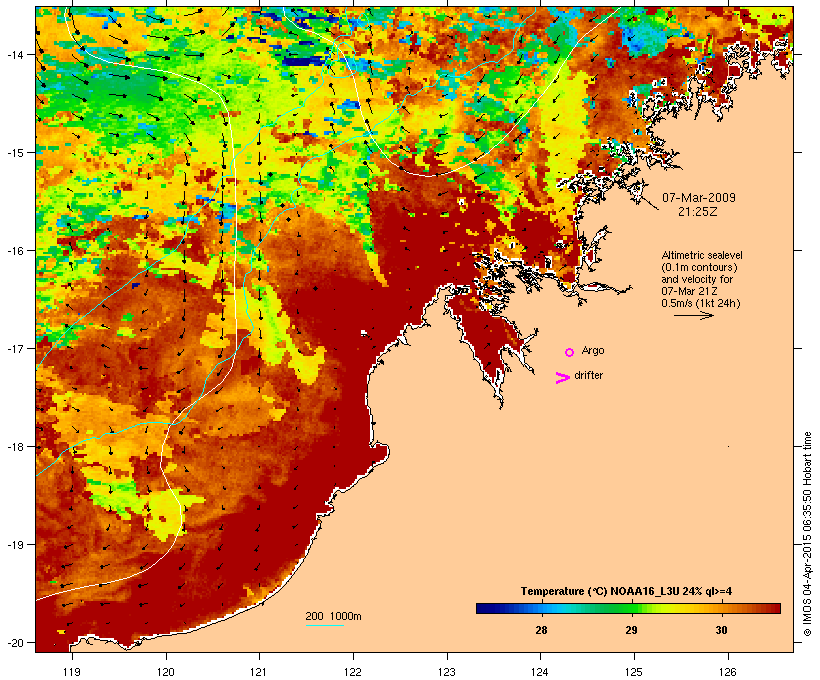Click the colorbar label '29'

point(631,630)
